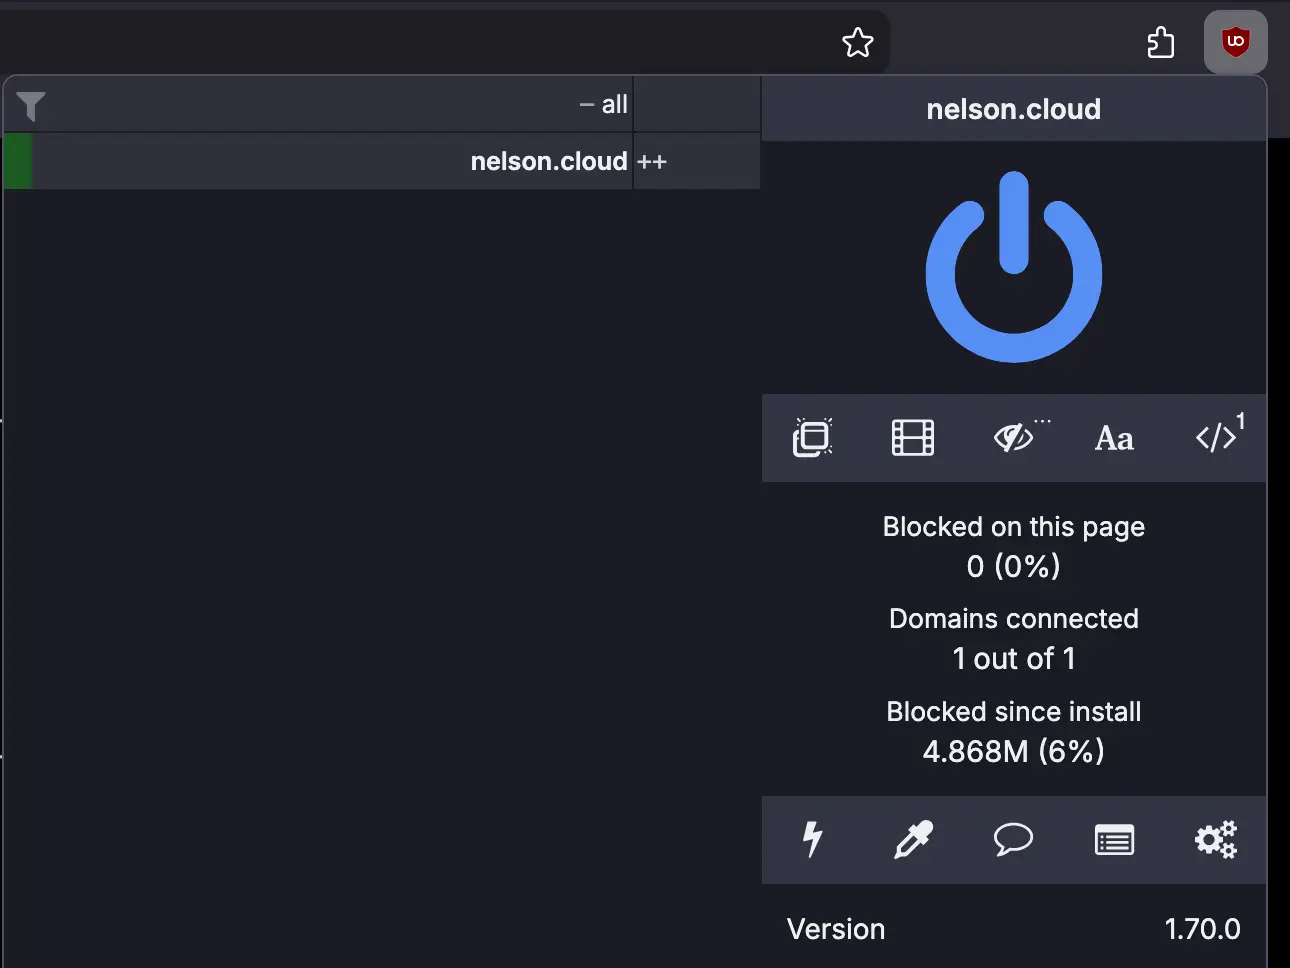The height and width of the screenshot is (968, 1290).
Task: Click the "– all" rule cell
Action: coord(603,104)
